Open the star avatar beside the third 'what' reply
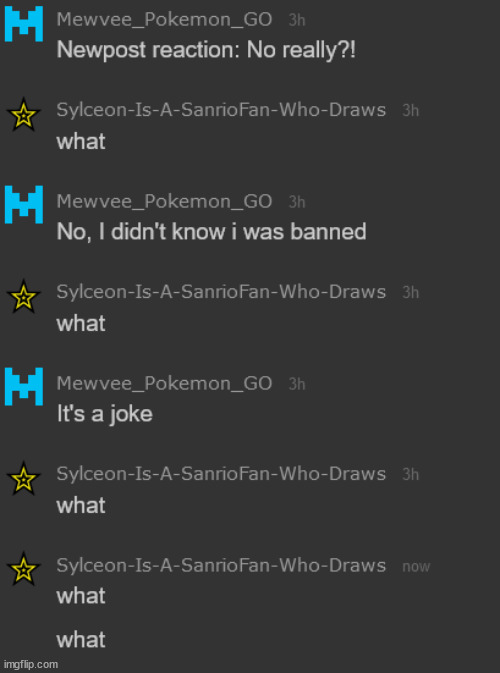The width and height of the screenshot is (500, 673). [x=24, y=478]
